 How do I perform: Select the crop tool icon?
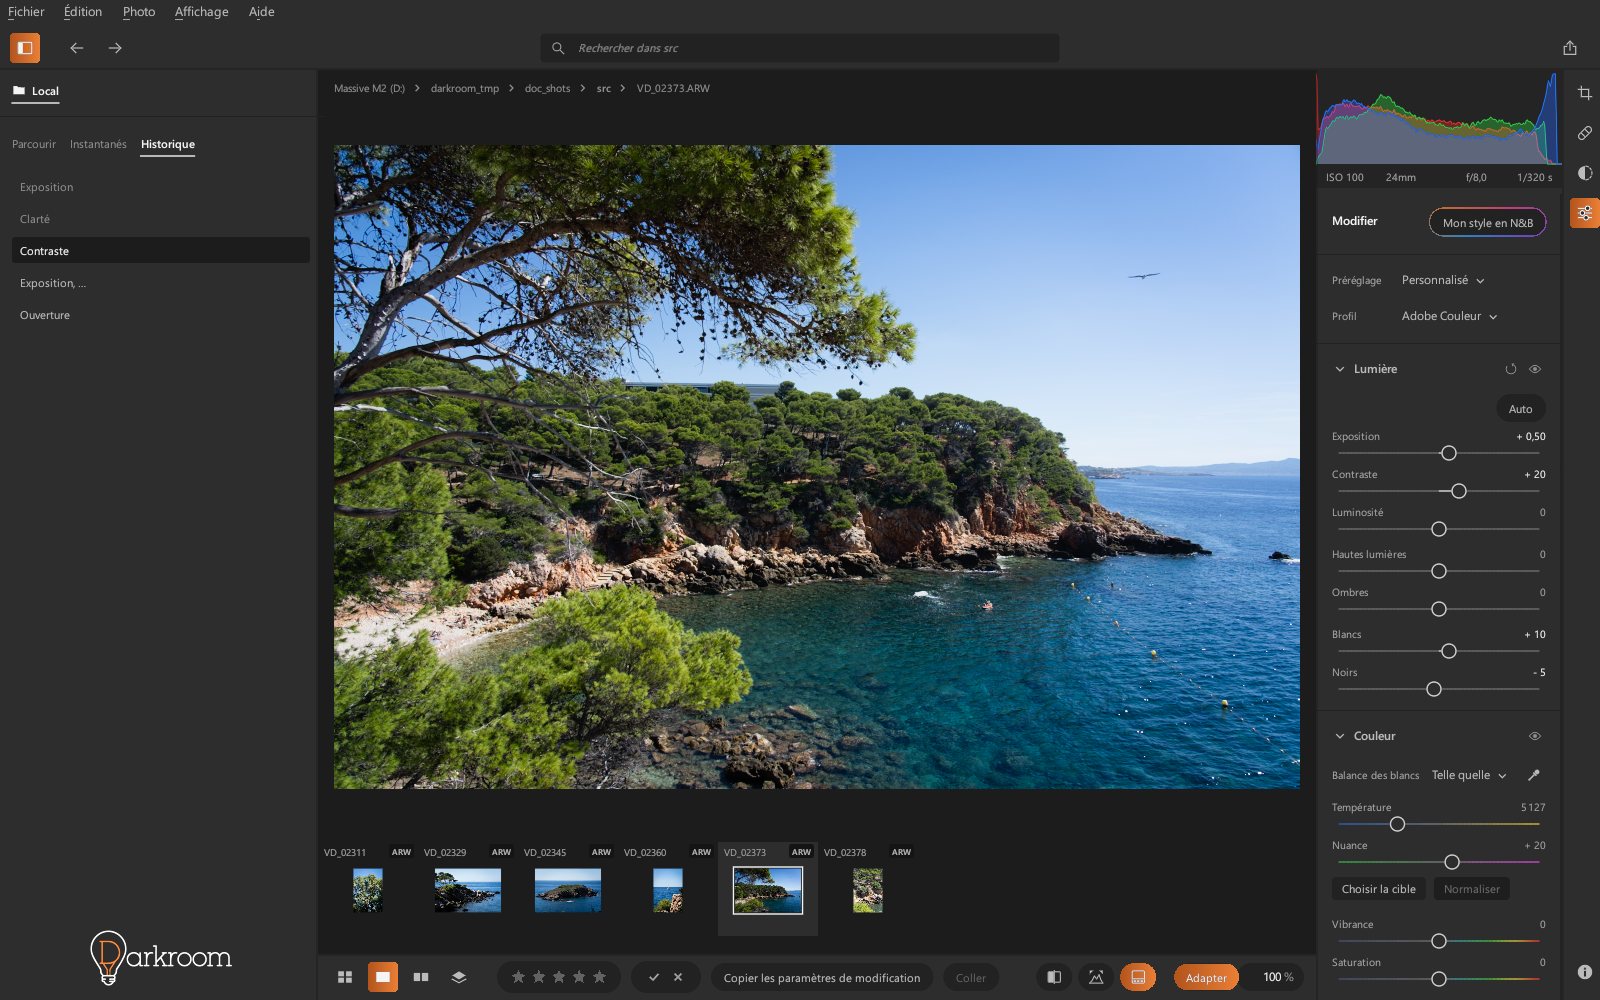(1585, 93)
